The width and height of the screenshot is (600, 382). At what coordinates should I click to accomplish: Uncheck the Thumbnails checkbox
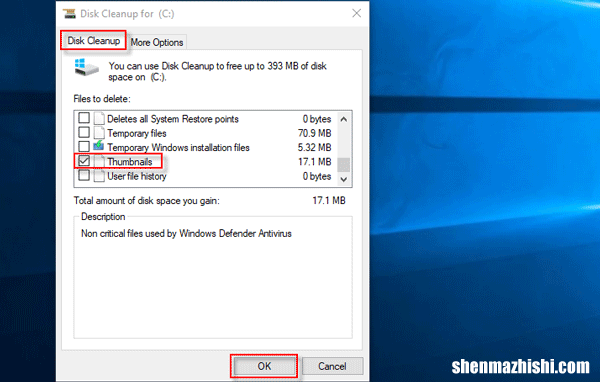[x=84, y=161]
